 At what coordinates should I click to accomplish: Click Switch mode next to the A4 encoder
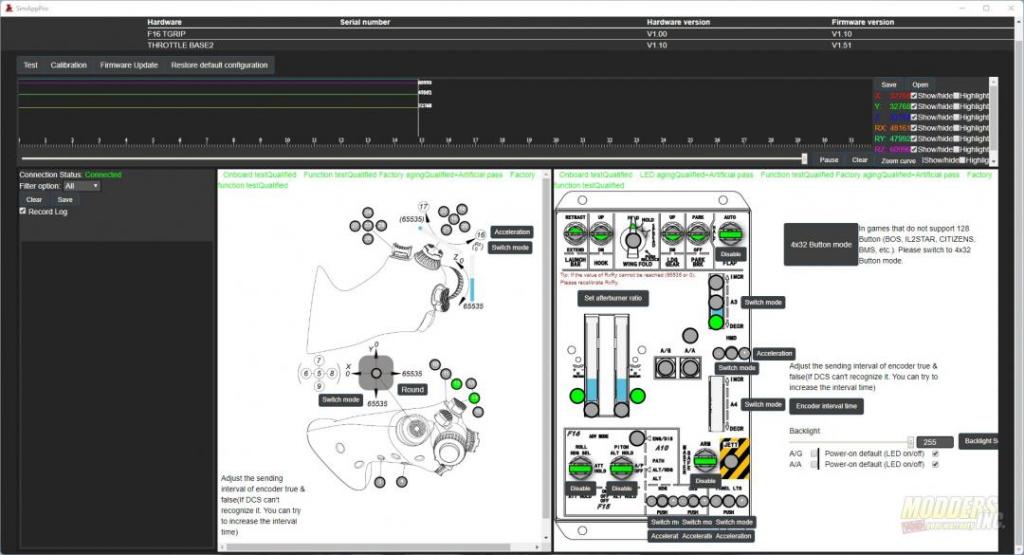763,404
